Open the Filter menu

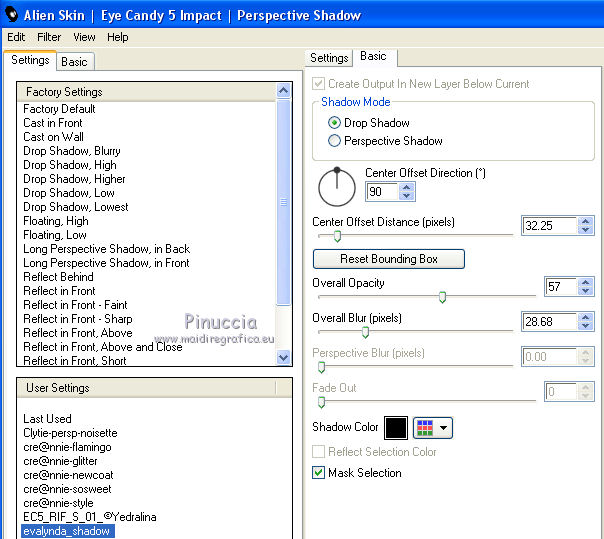click(49, 37)
